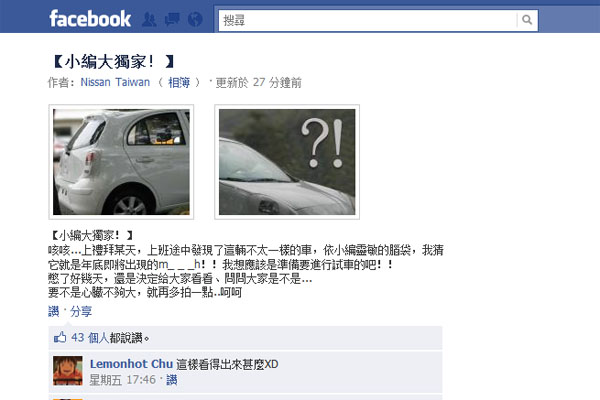The width and height of the screenshot is (600, 400).
Task: Show the 43 個人 who liked
Action: point(90,338)
